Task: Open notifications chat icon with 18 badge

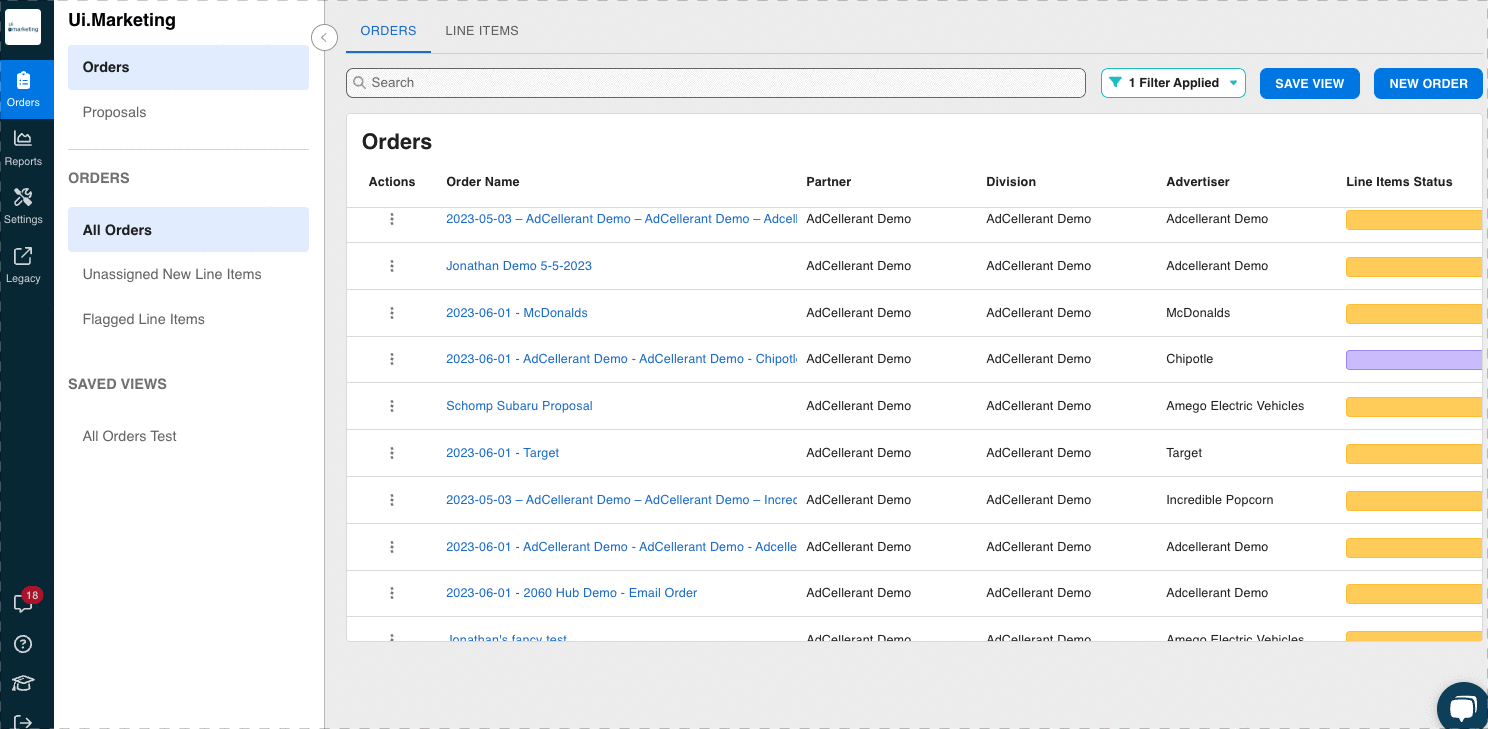Action: click(x=23, y=603)
